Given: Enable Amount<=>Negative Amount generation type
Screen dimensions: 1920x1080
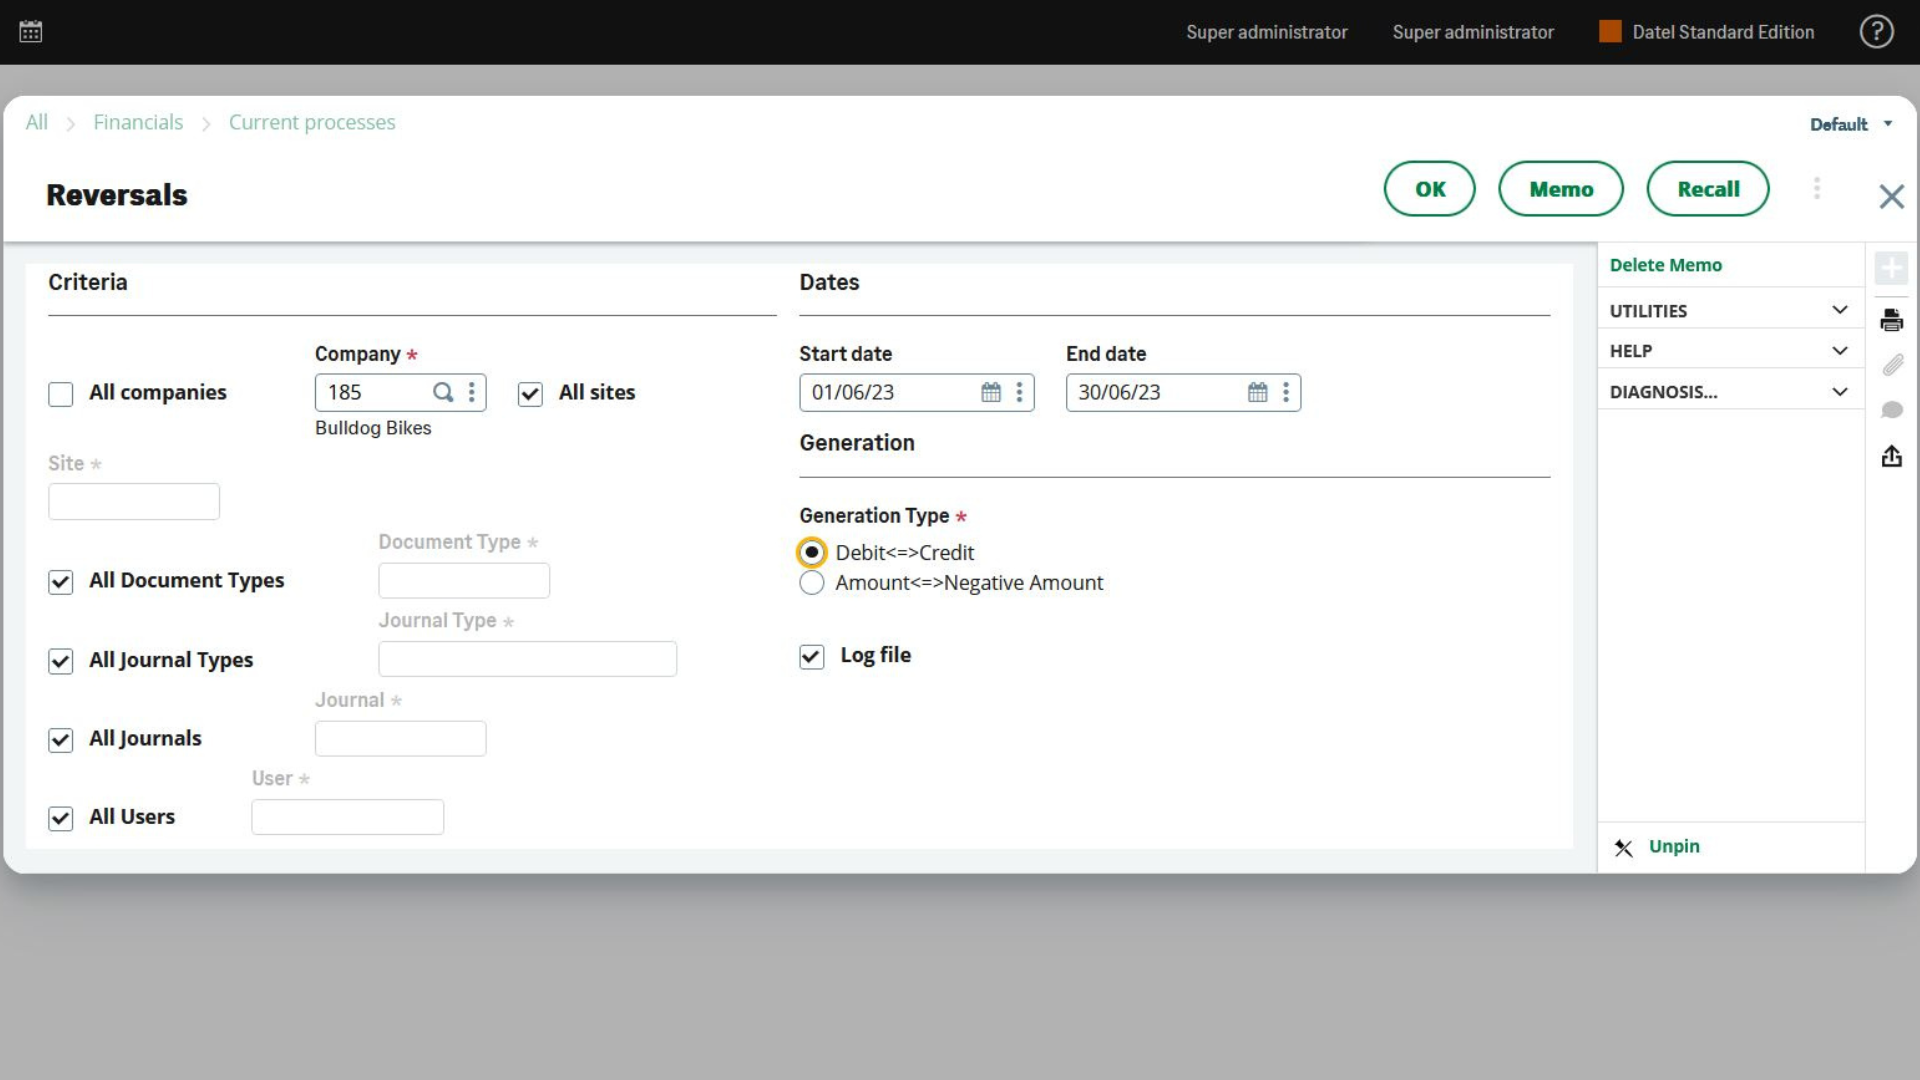Looking at the screenshot, I should [x=811, y=582].
